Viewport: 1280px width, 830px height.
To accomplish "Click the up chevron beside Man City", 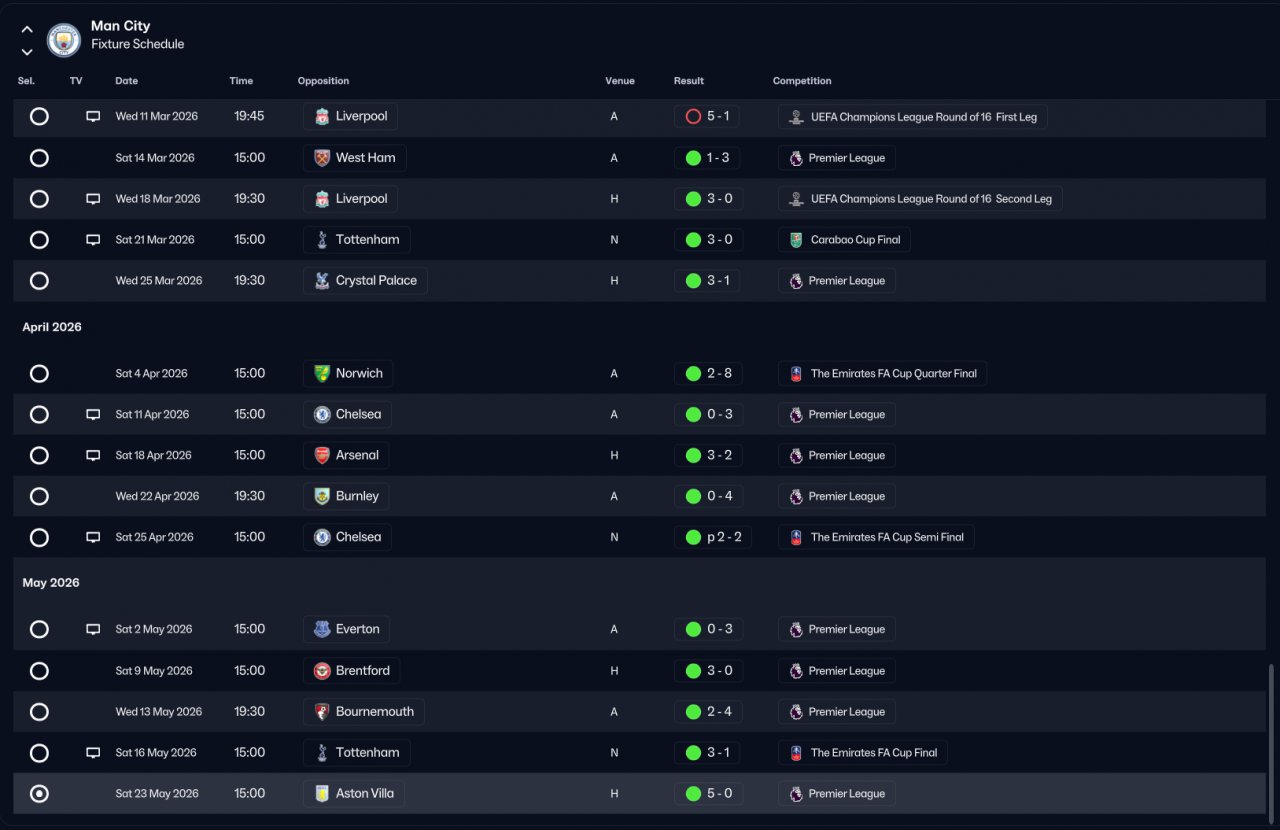I will coord(27,29).
